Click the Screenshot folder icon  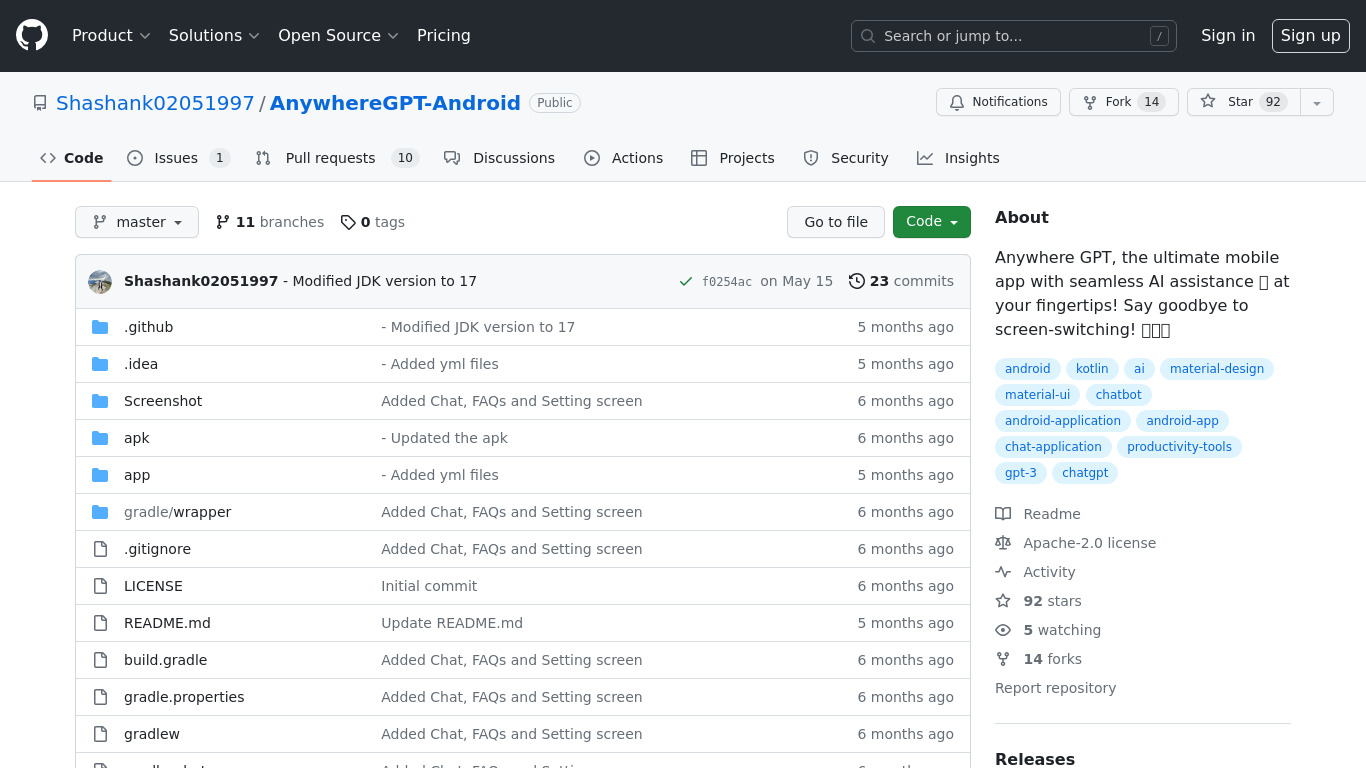[x=100, y=401]
